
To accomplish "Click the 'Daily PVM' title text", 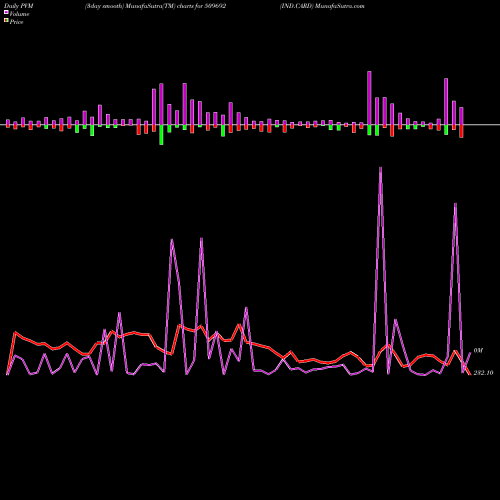I will 19,6.
